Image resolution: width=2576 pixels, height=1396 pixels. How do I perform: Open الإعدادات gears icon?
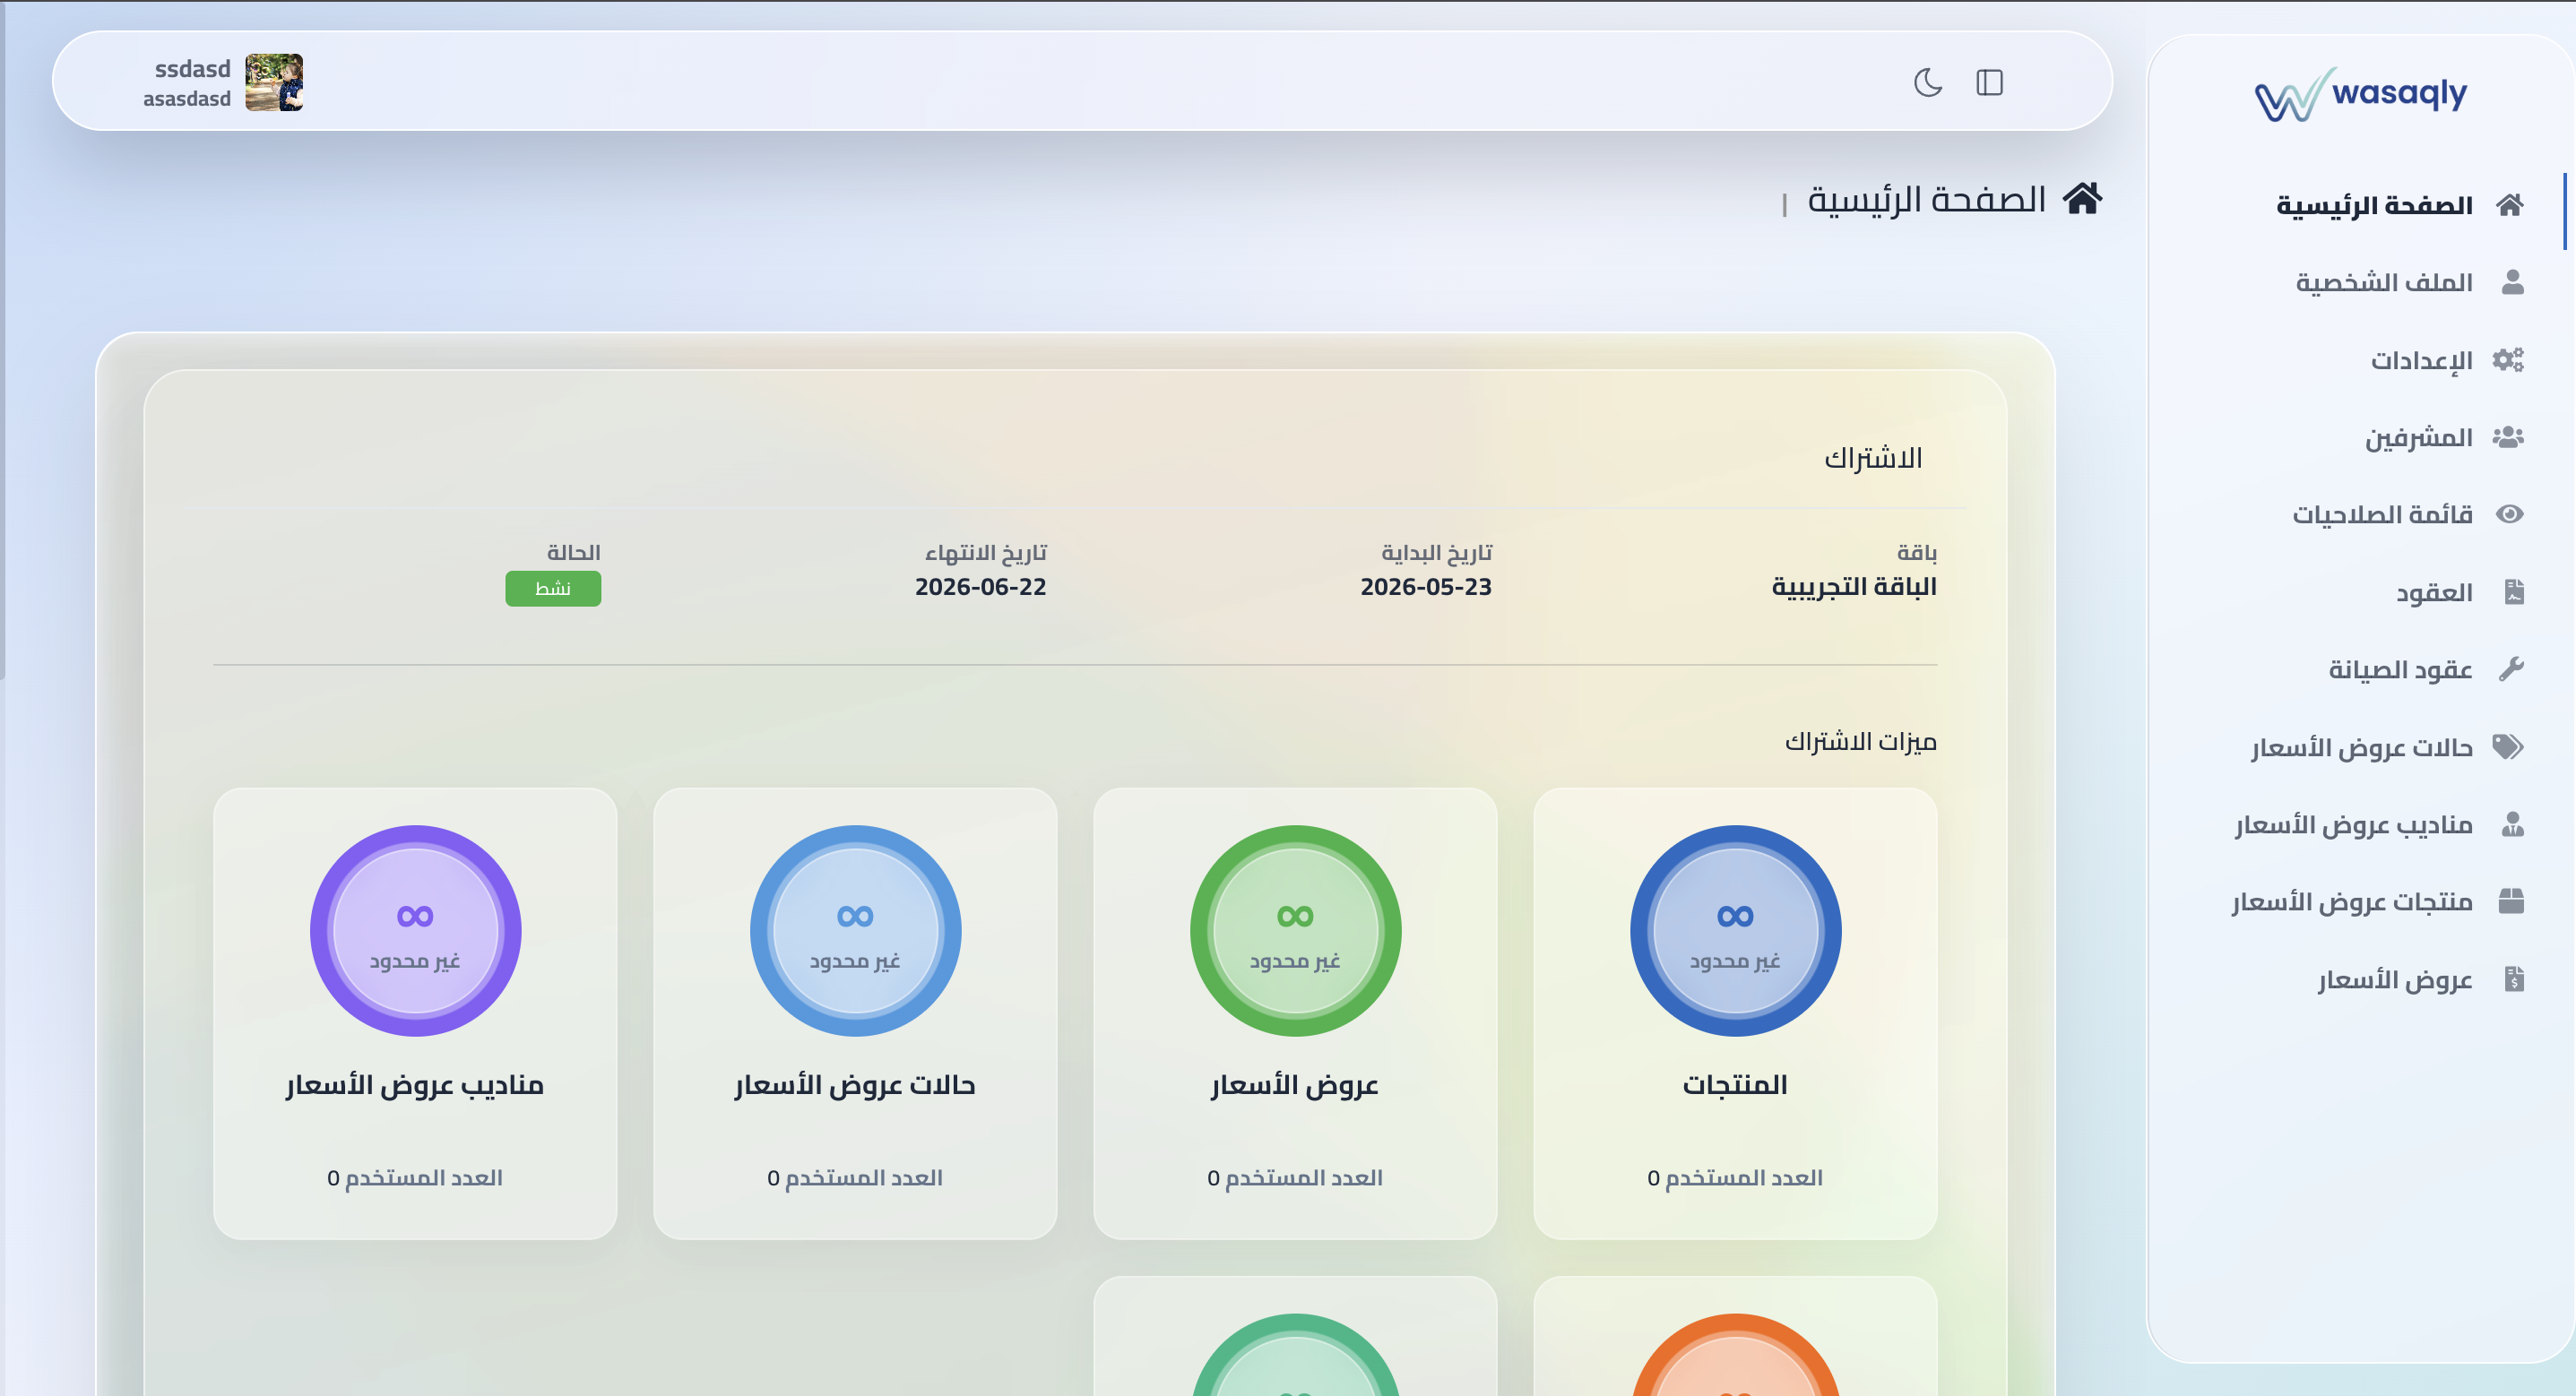2508,359
